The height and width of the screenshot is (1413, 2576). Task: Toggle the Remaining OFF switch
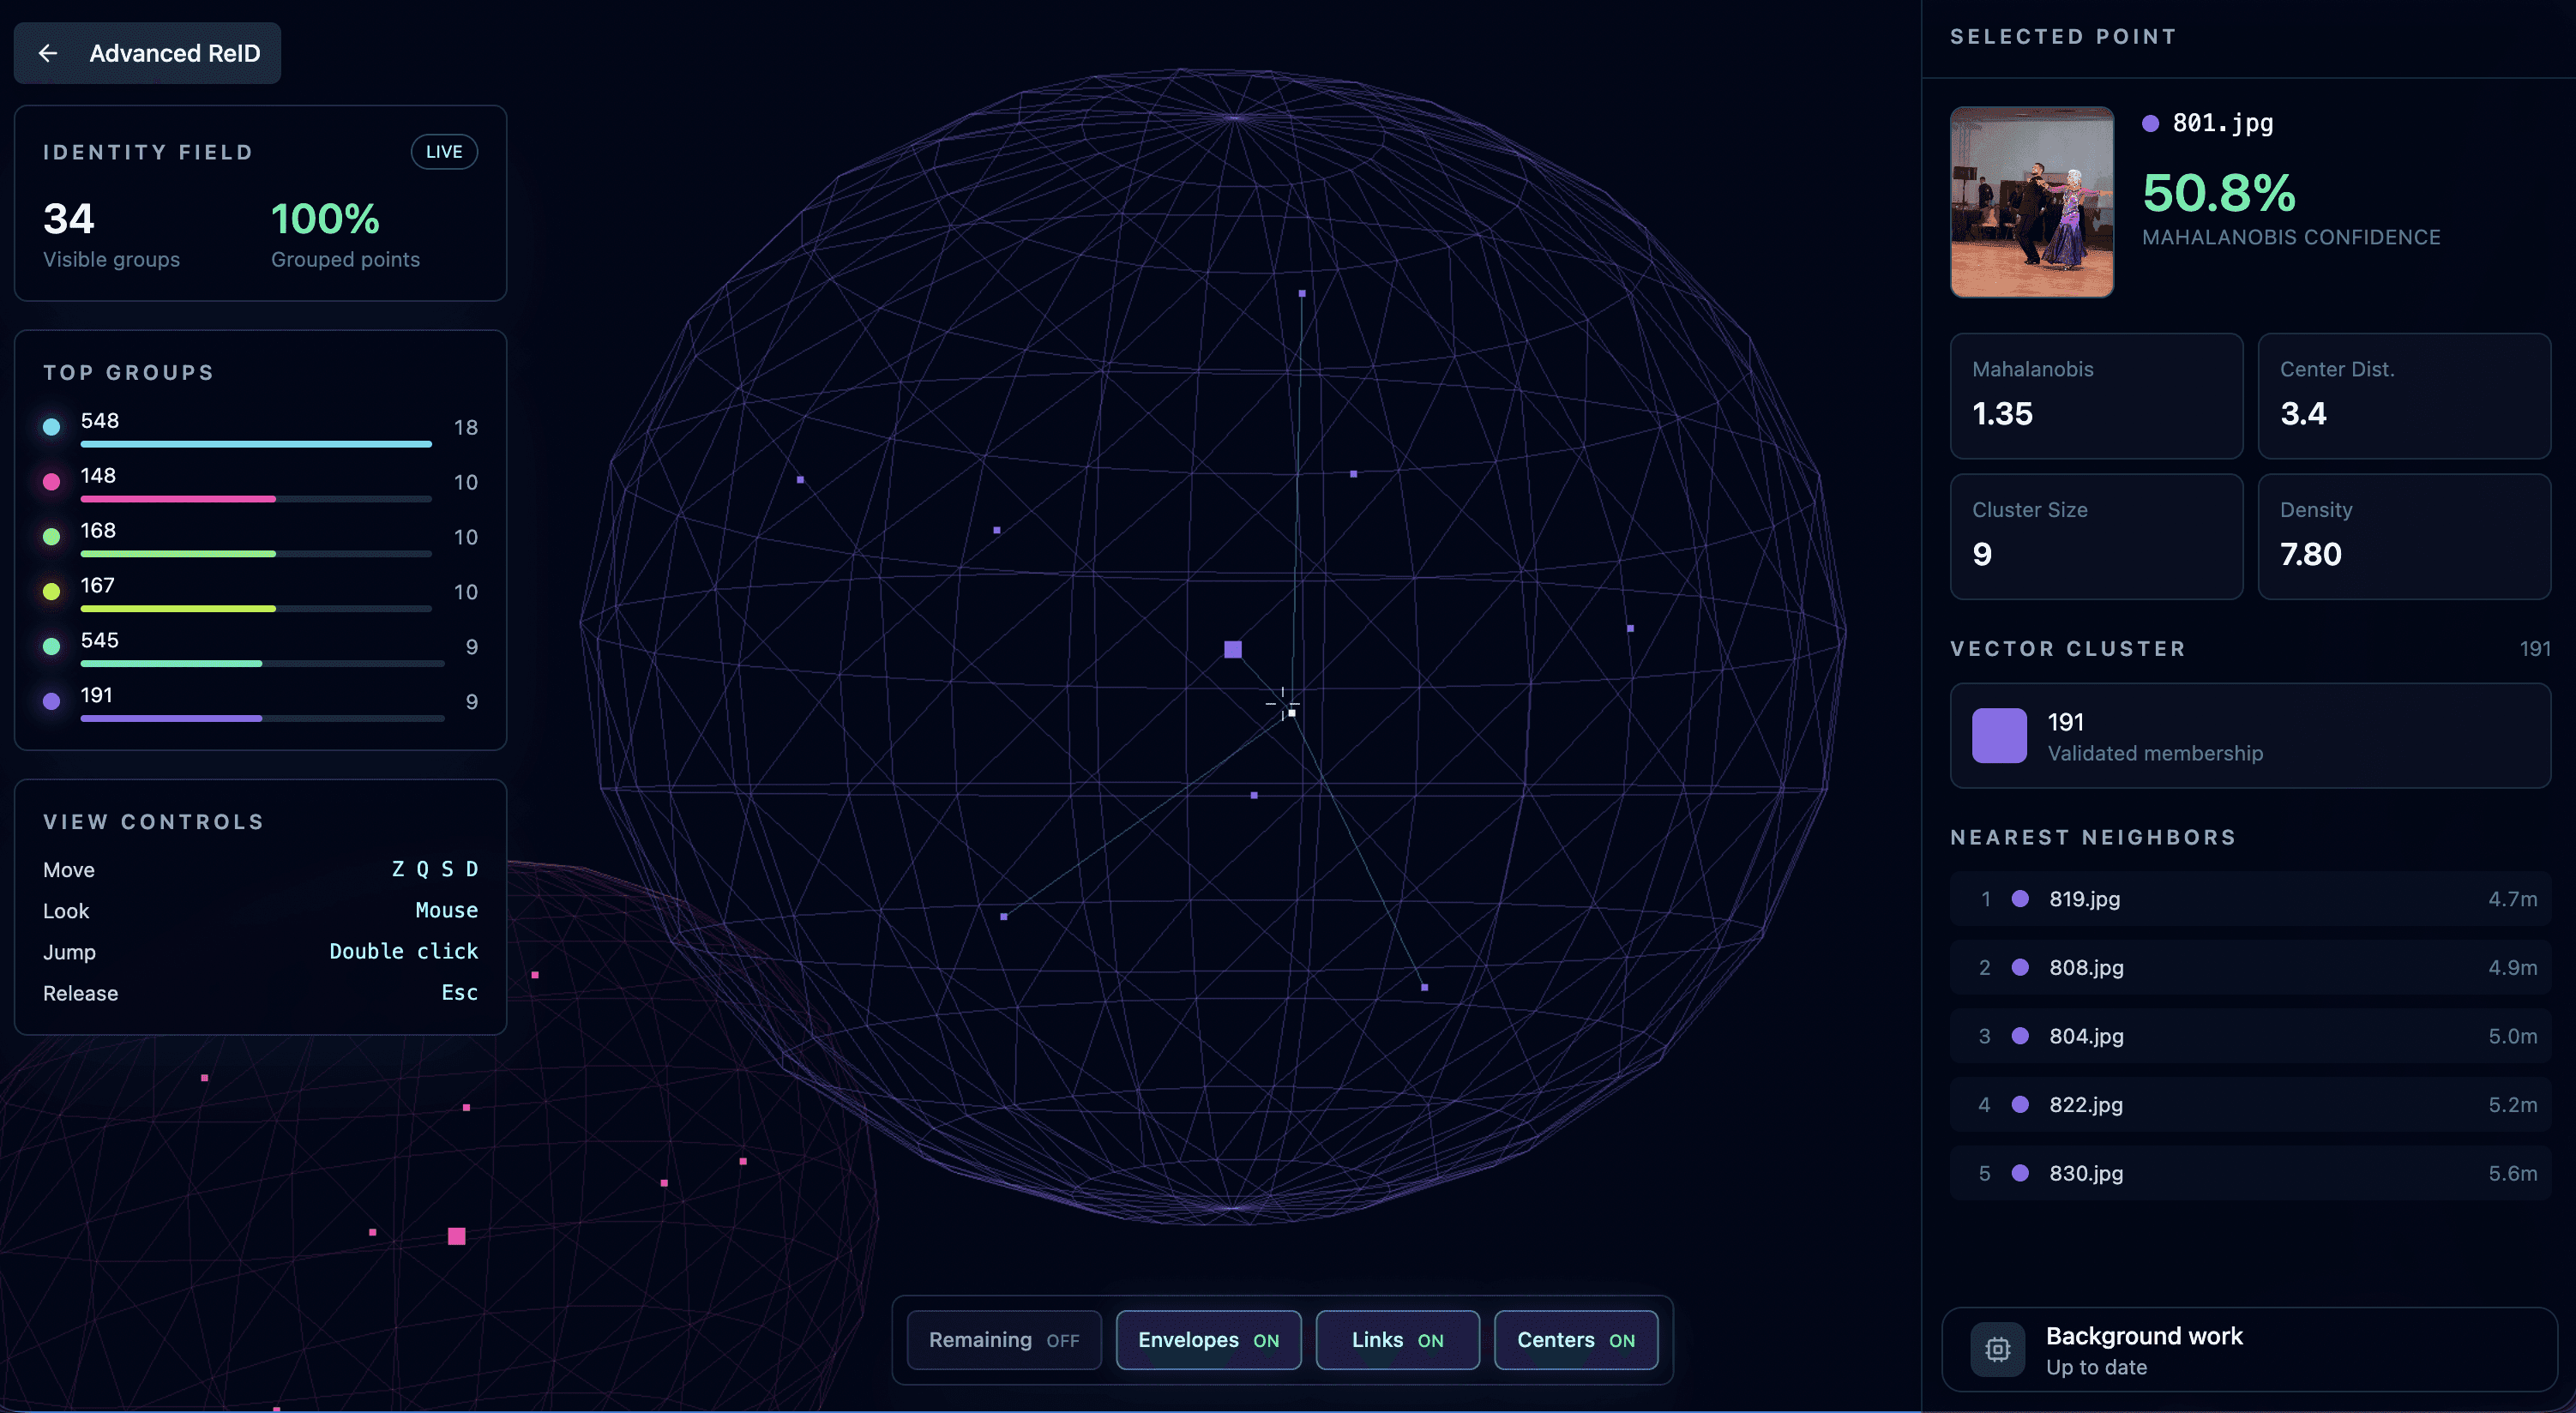pyautogui.click(x=1004, y=1340)
